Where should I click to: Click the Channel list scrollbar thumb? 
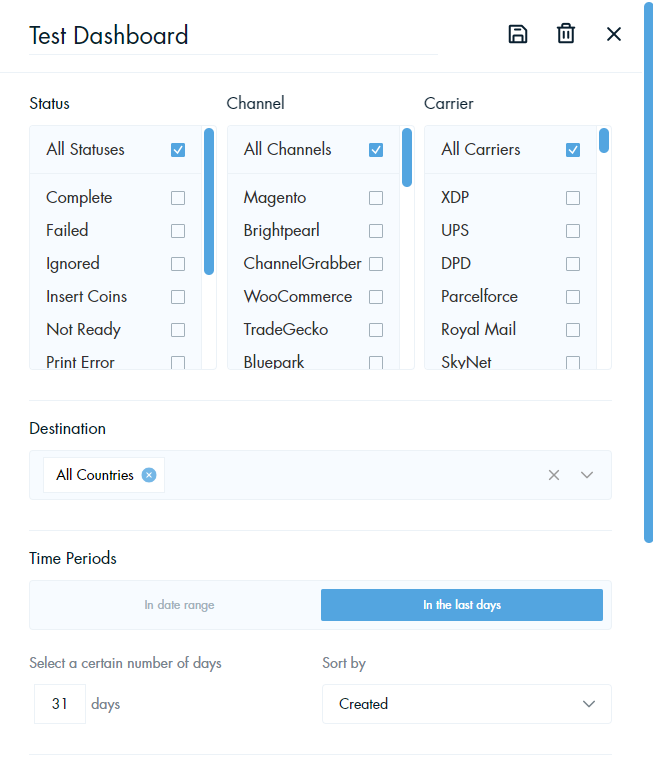[x=407, y=158]
